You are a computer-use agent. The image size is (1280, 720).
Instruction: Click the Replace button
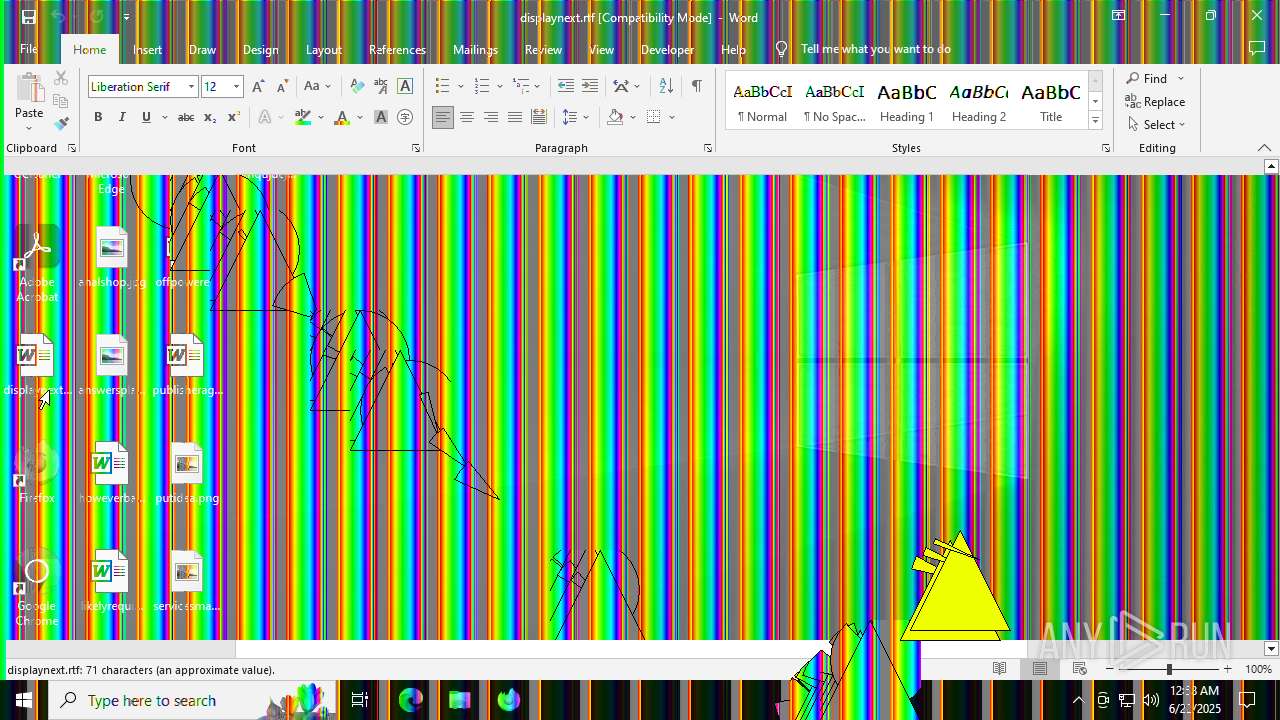[1155, 102]
